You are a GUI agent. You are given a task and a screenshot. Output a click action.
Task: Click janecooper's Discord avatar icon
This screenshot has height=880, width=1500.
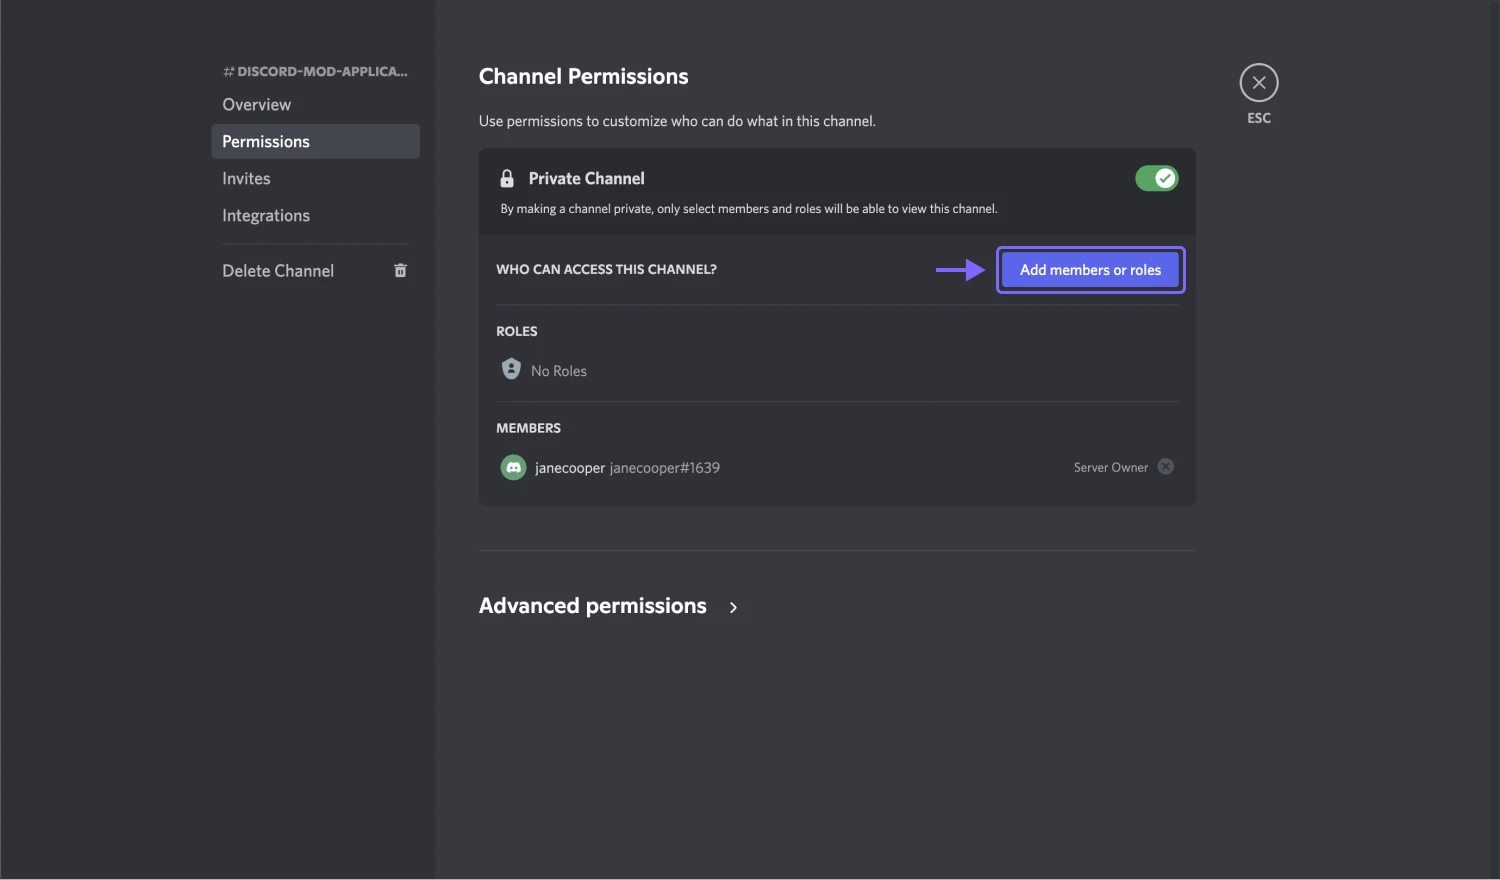(513, 467)
